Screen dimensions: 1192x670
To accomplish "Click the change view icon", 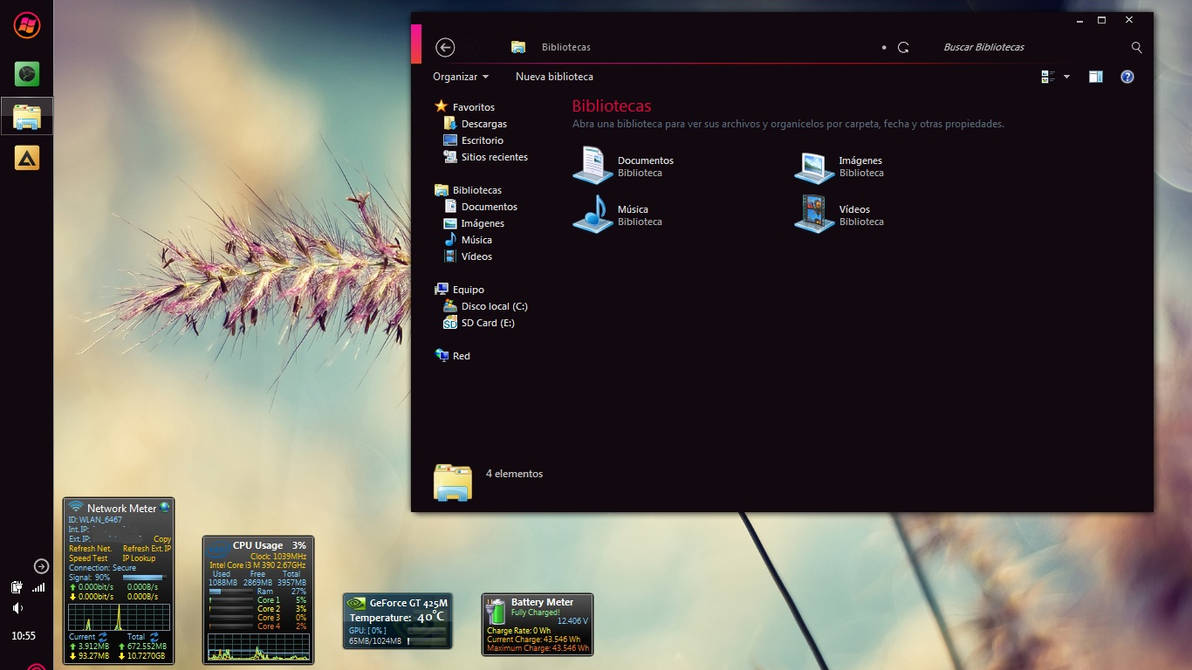I will coord(1048,77).
